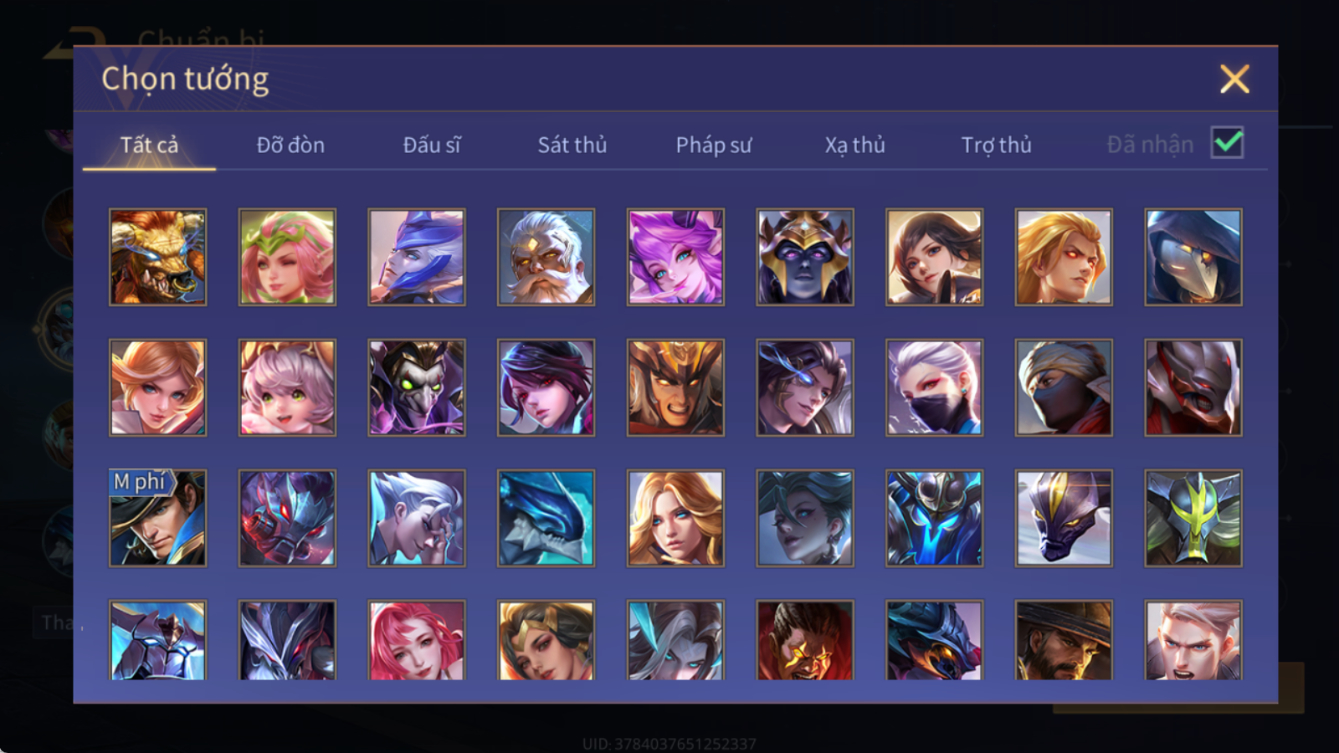Close the Chọn tướng dialog

point(1235,79)
